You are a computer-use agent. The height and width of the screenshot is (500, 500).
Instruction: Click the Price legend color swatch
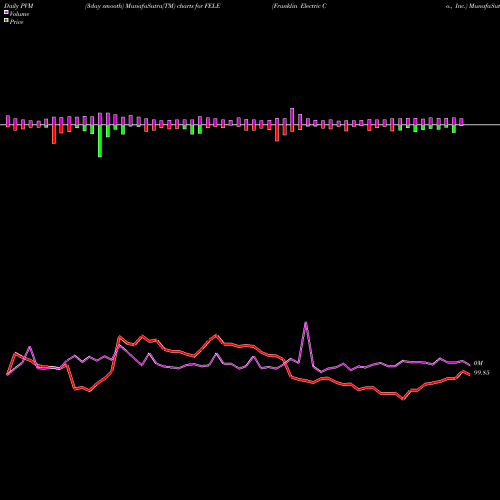6,21
